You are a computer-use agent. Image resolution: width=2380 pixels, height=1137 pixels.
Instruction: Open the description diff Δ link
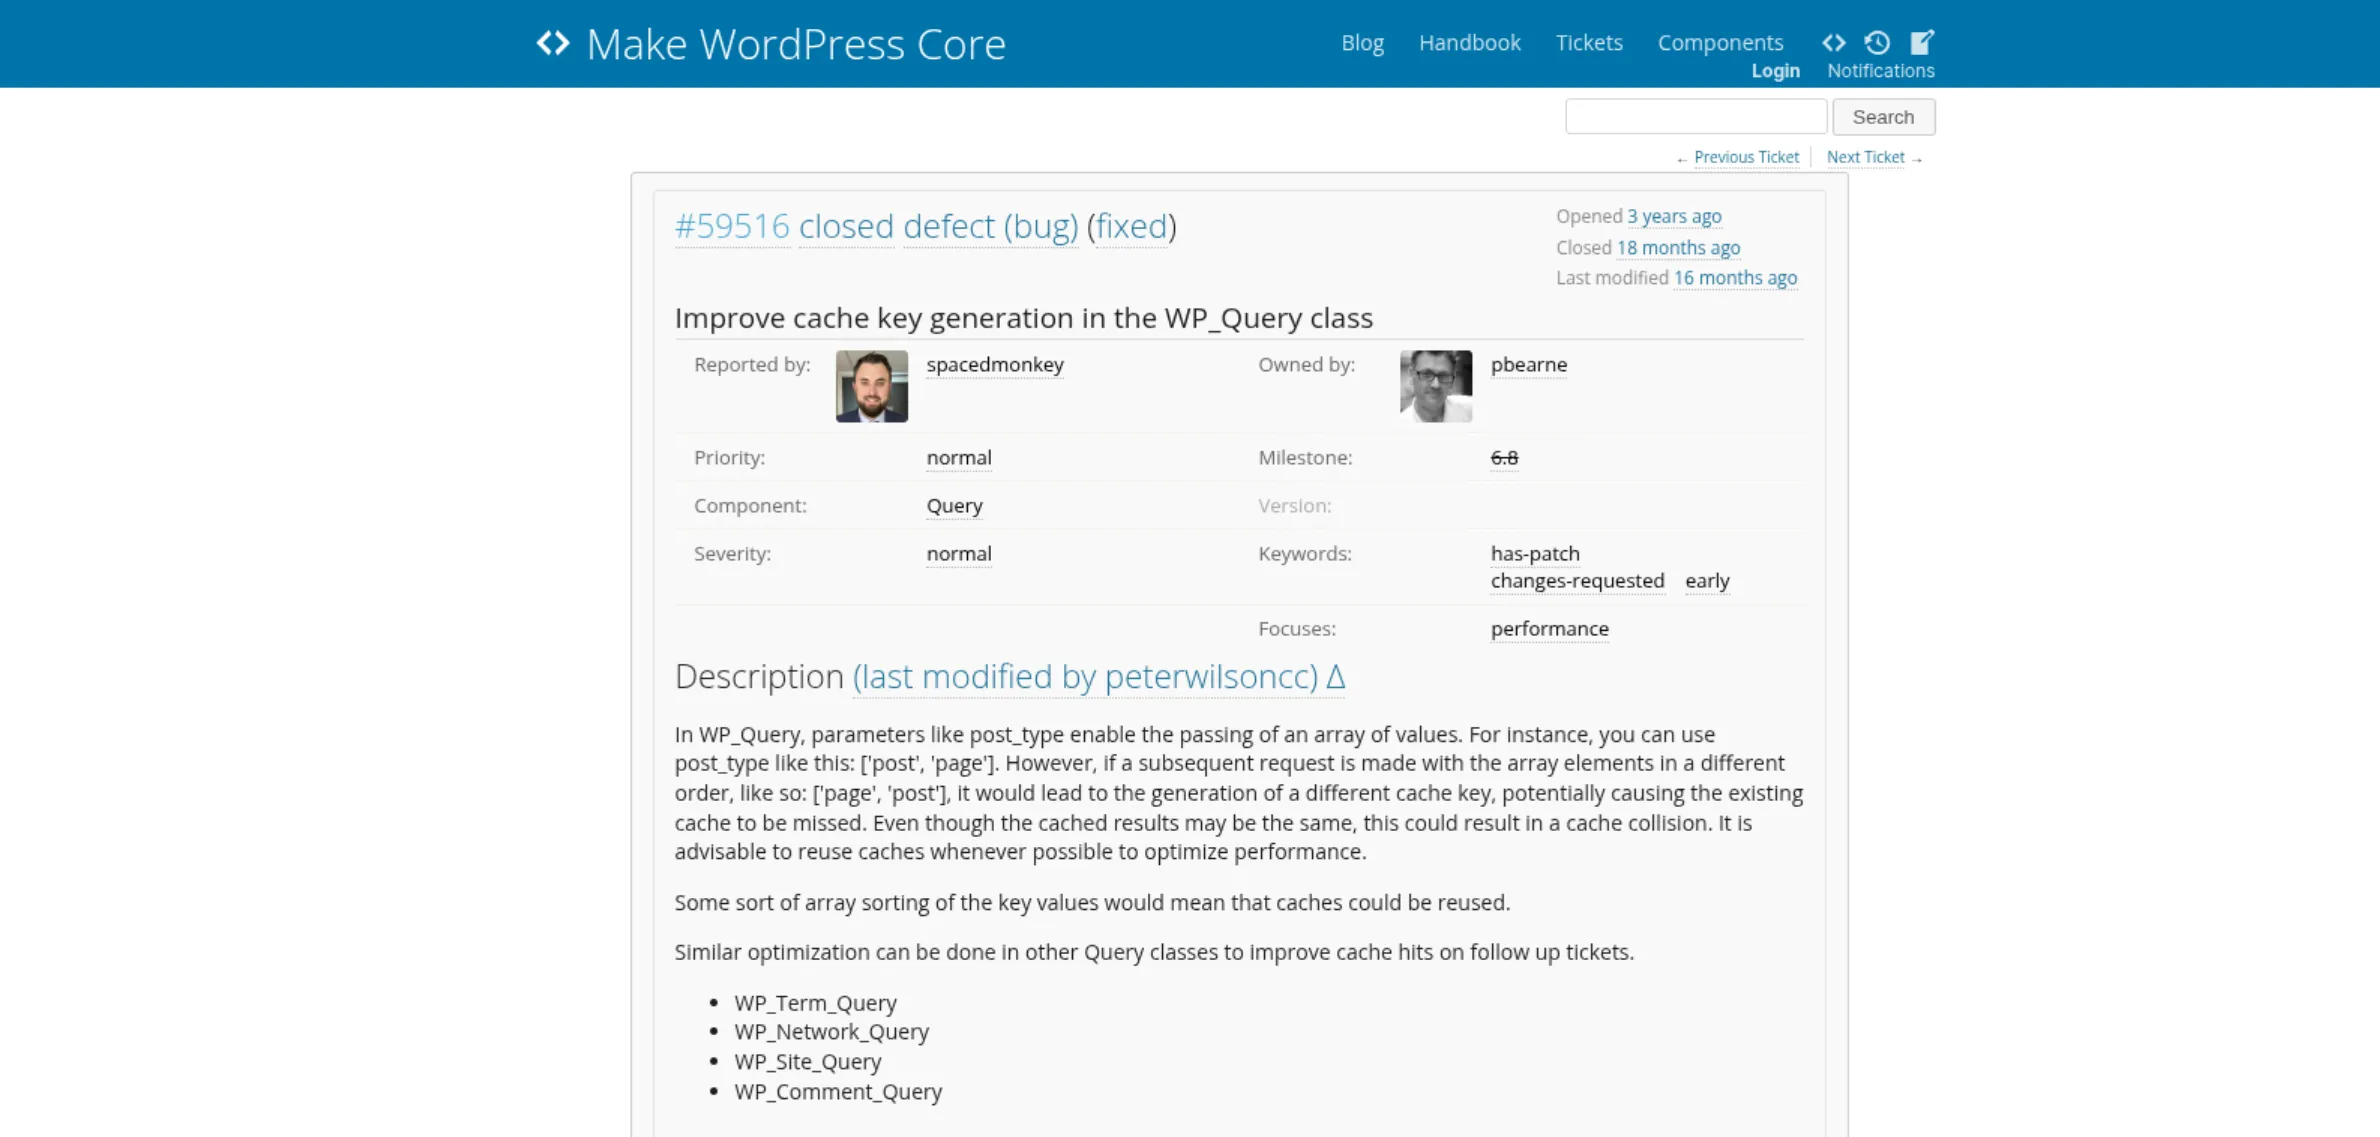(x=1335, y=676)
